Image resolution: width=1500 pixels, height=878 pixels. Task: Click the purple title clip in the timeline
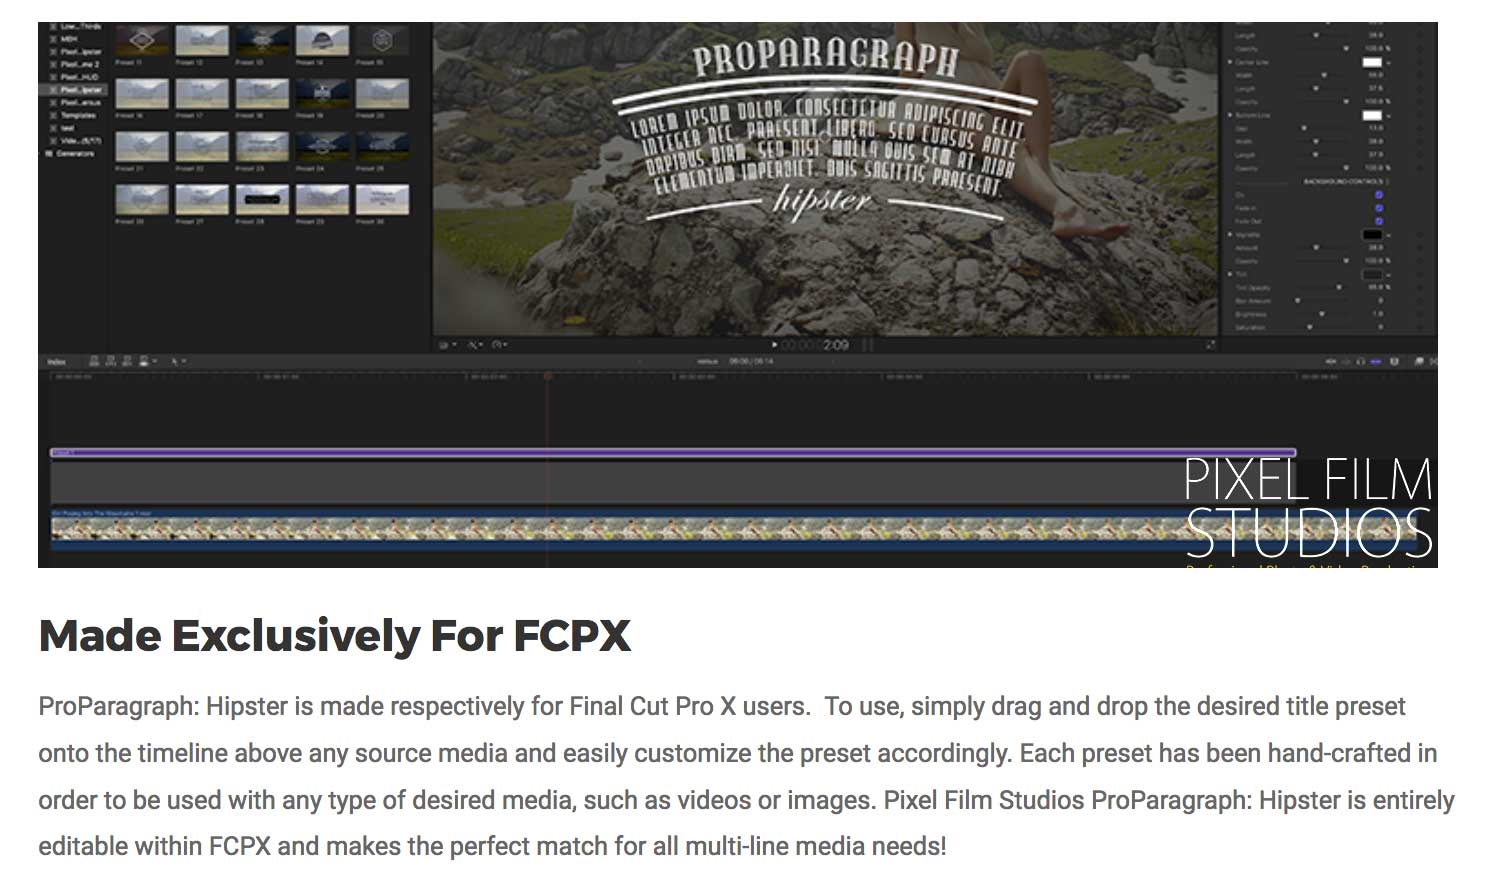coord(673,453)
